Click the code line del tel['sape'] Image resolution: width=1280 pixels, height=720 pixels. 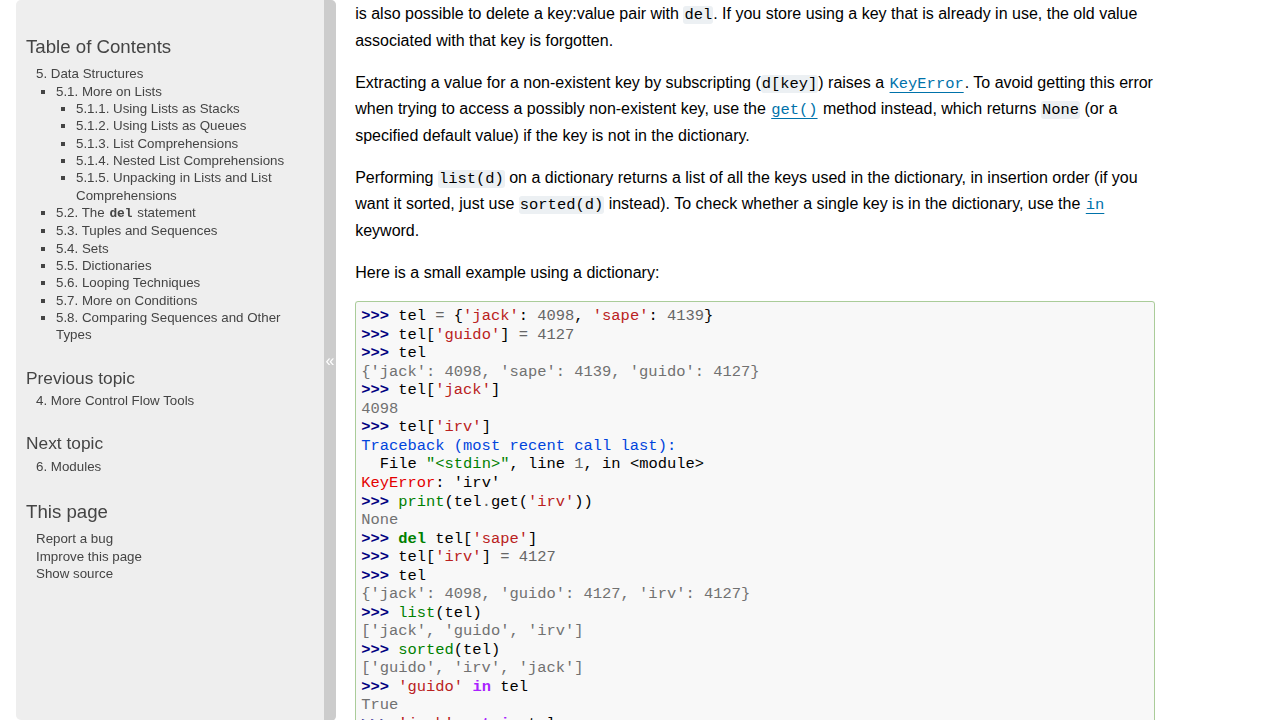[449, 539]
